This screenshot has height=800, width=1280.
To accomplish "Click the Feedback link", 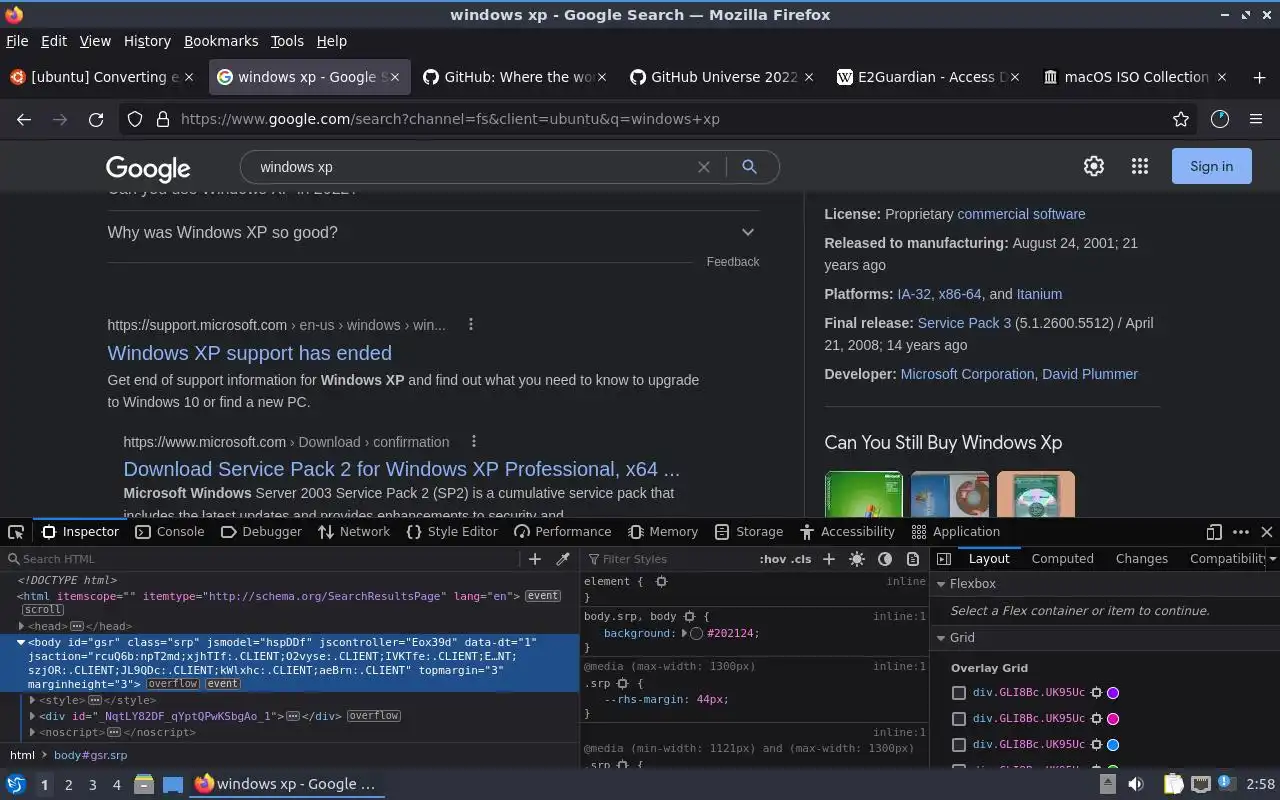I will (x=733, y=262).
